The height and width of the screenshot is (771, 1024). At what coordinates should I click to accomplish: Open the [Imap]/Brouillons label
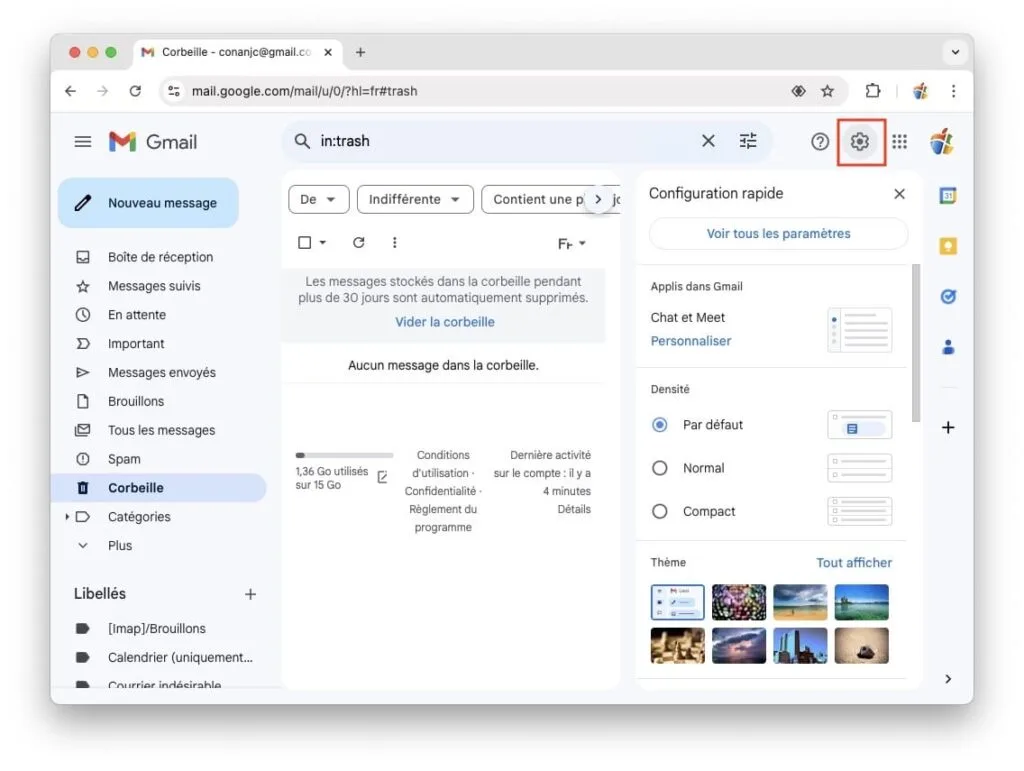[157, 629]
